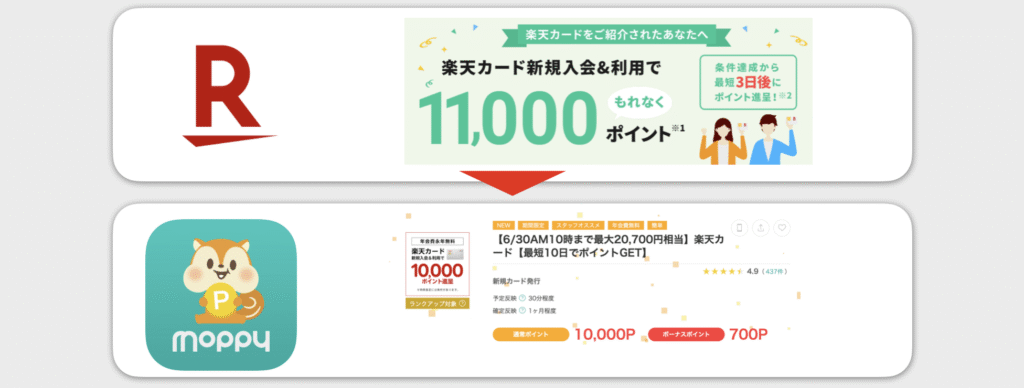The width and height of the screenshot is (1024, 388).
Task: Tap the smartphone icon beside the title
Action: pos(739,228)
